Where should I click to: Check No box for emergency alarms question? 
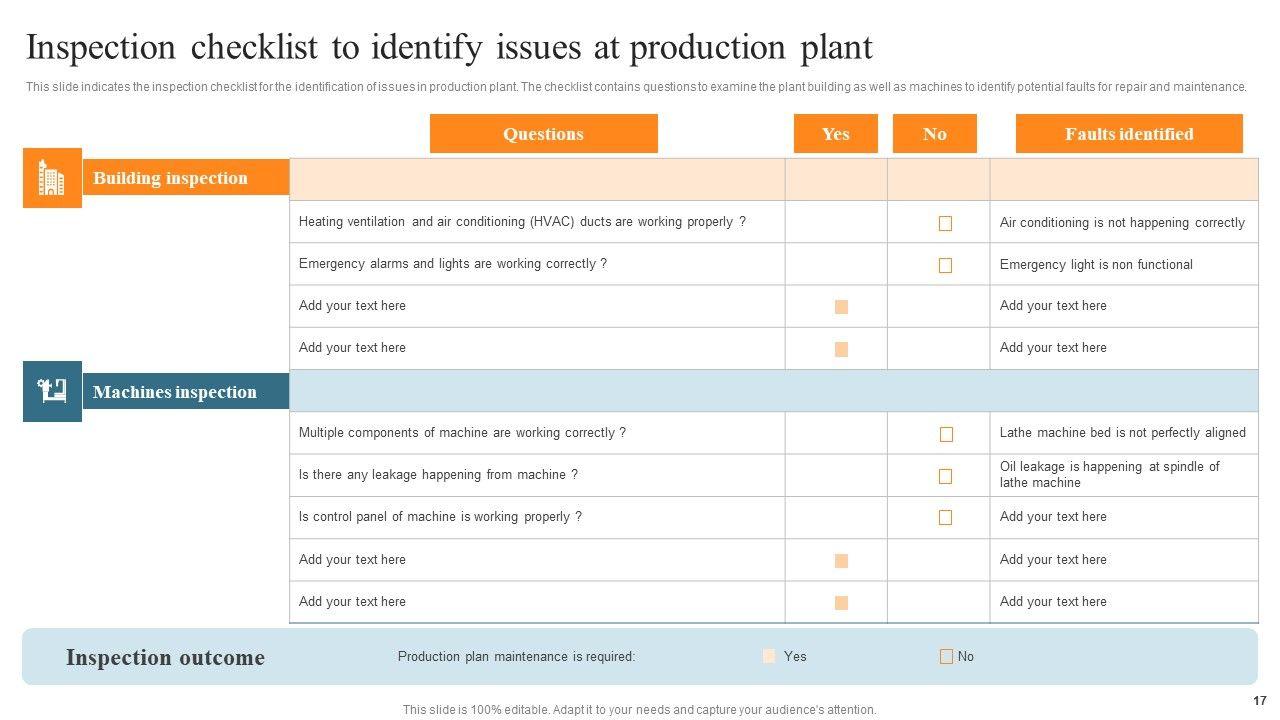[945, 266]
